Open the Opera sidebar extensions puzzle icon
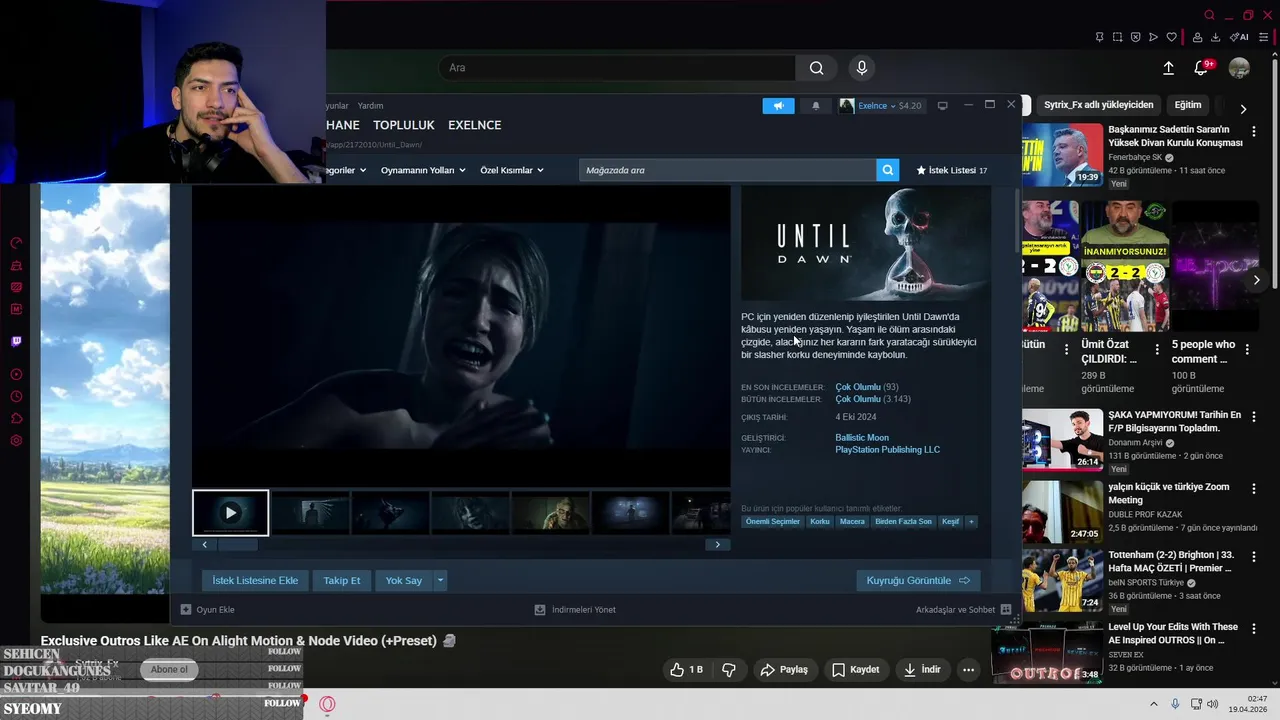Screen dimensions: 1280x720 pyautogui.click(x=16, y=418)
